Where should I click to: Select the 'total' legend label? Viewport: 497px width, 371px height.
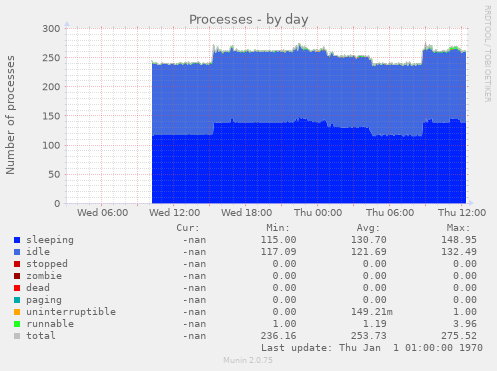pos(41,336)
